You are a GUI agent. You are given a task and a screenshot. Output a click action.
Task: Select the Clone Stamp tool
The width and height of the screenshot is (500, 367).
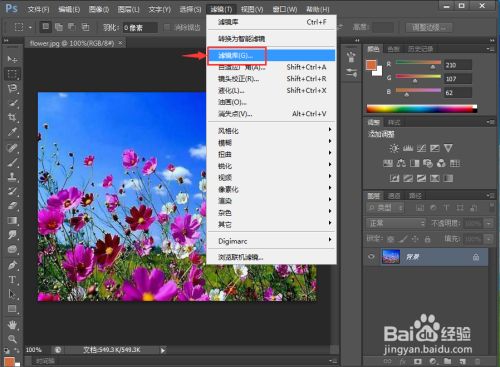pyautogui.click(x=12, y=177)
